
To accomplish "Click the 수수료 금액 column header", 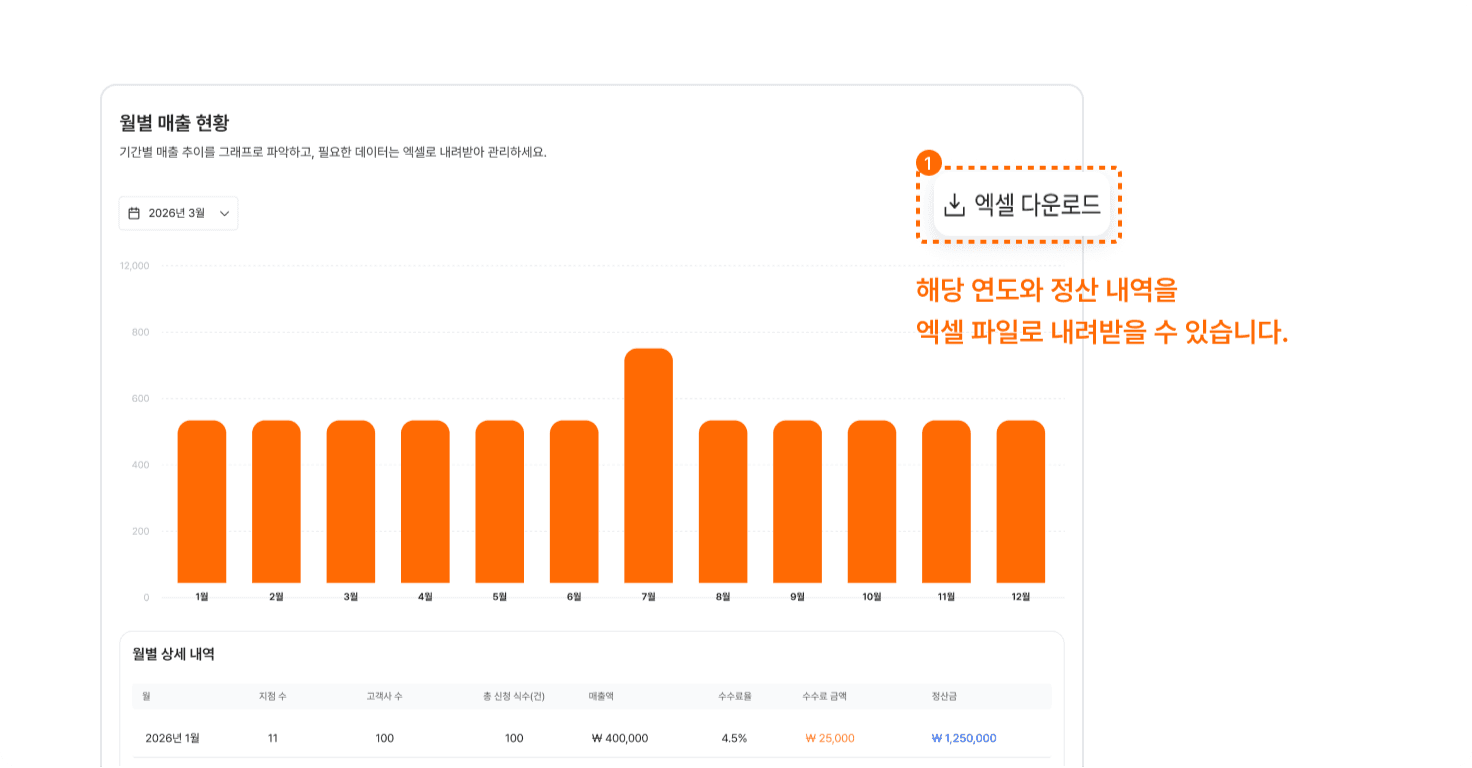I will click(x=824, y=696).
